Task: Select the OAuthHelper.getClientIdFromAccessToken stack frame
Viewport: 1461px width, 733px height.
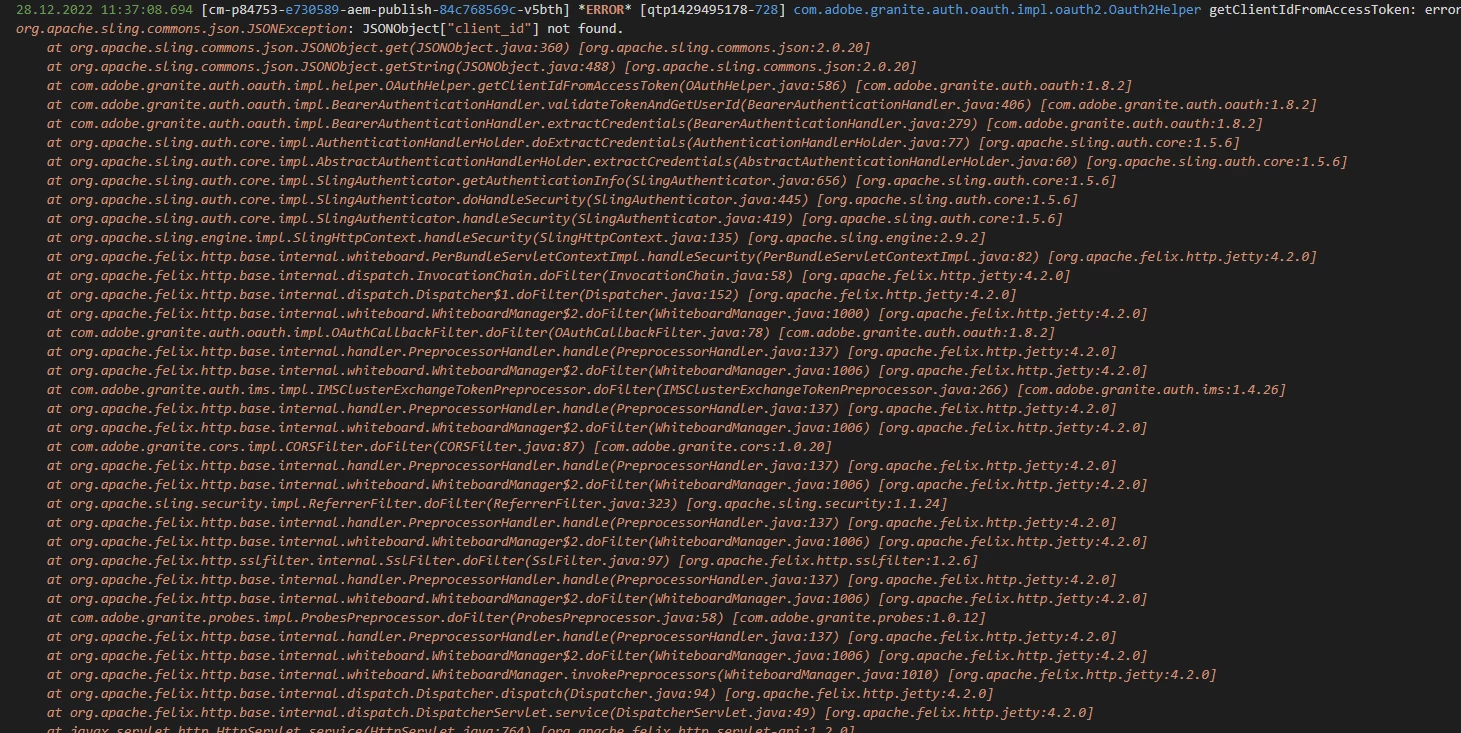Action: pyautogui.click(x=589, y=86)
